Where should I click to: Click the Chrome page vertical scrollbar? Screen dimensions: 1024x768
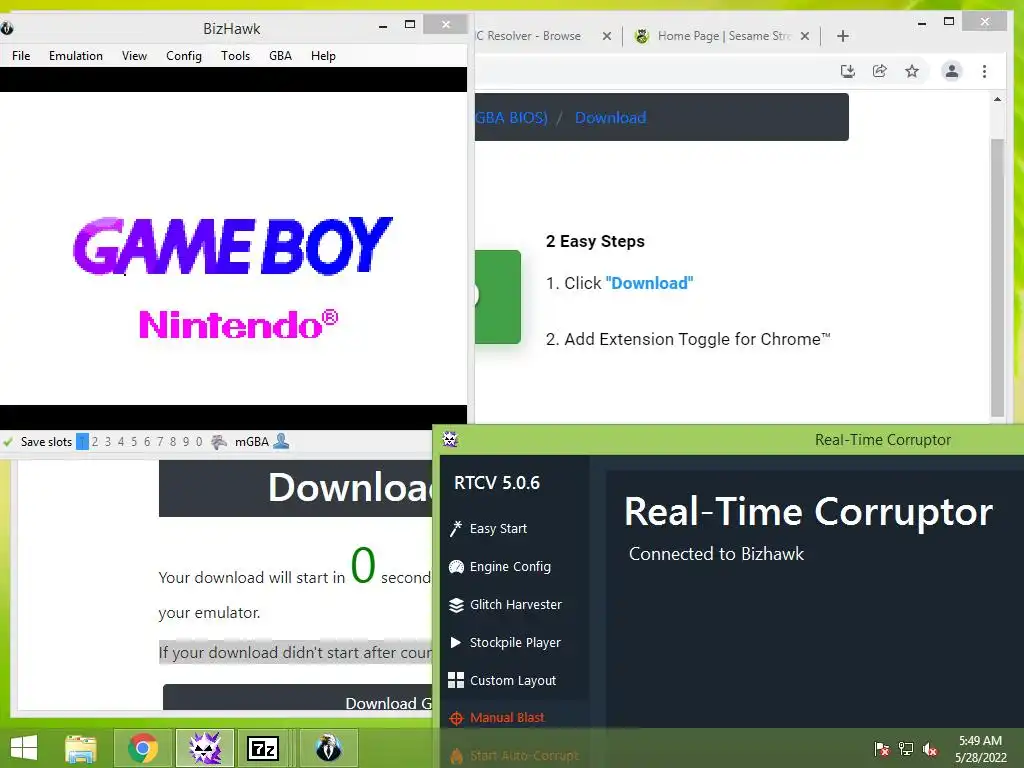[997, 278]
